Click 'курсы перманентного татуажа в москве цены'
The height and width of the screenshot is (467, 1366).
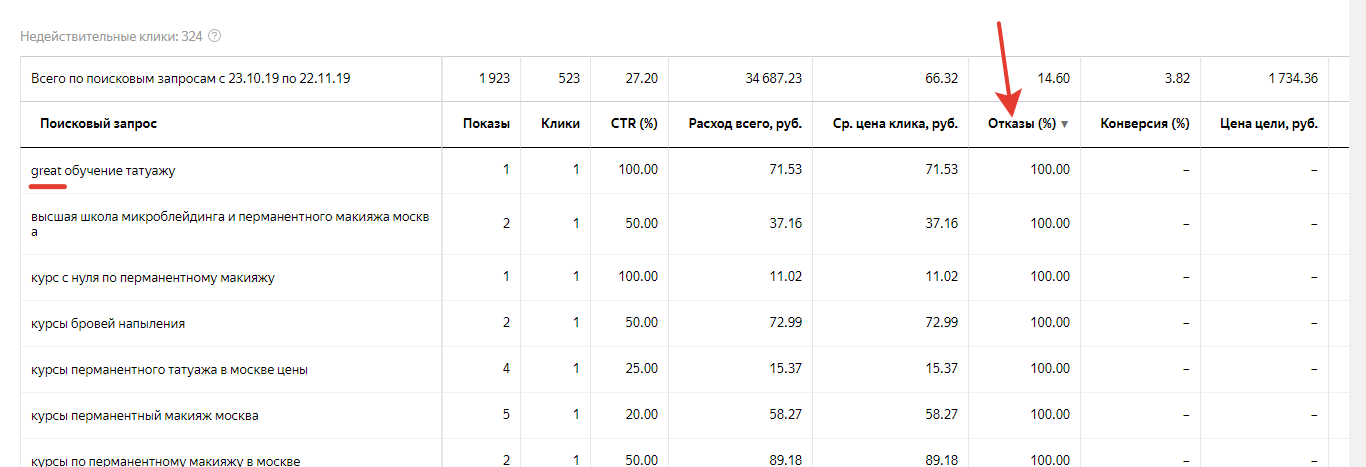click(x=169, y=369)
